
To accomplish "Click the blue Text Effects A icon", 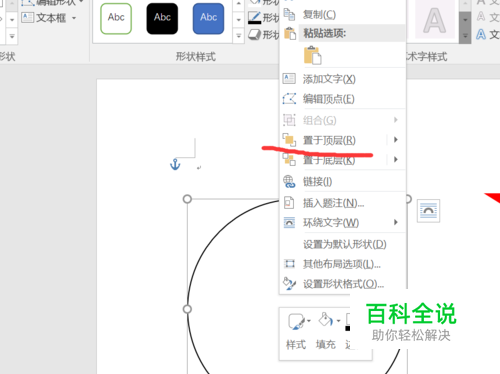I will coord(481,34).
